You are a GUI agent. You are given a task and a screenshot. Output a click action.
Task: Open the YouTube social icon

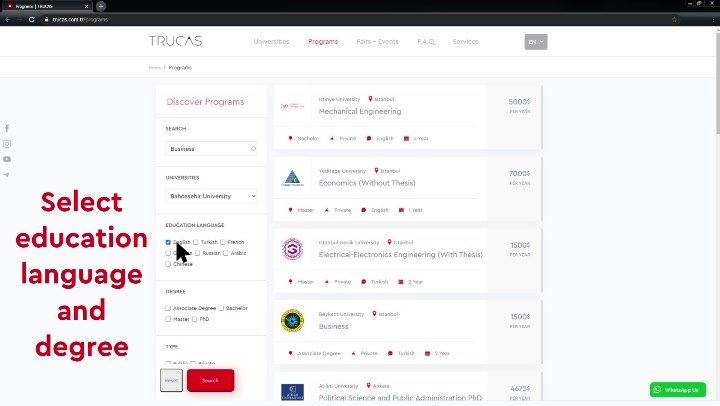point(7,159)
